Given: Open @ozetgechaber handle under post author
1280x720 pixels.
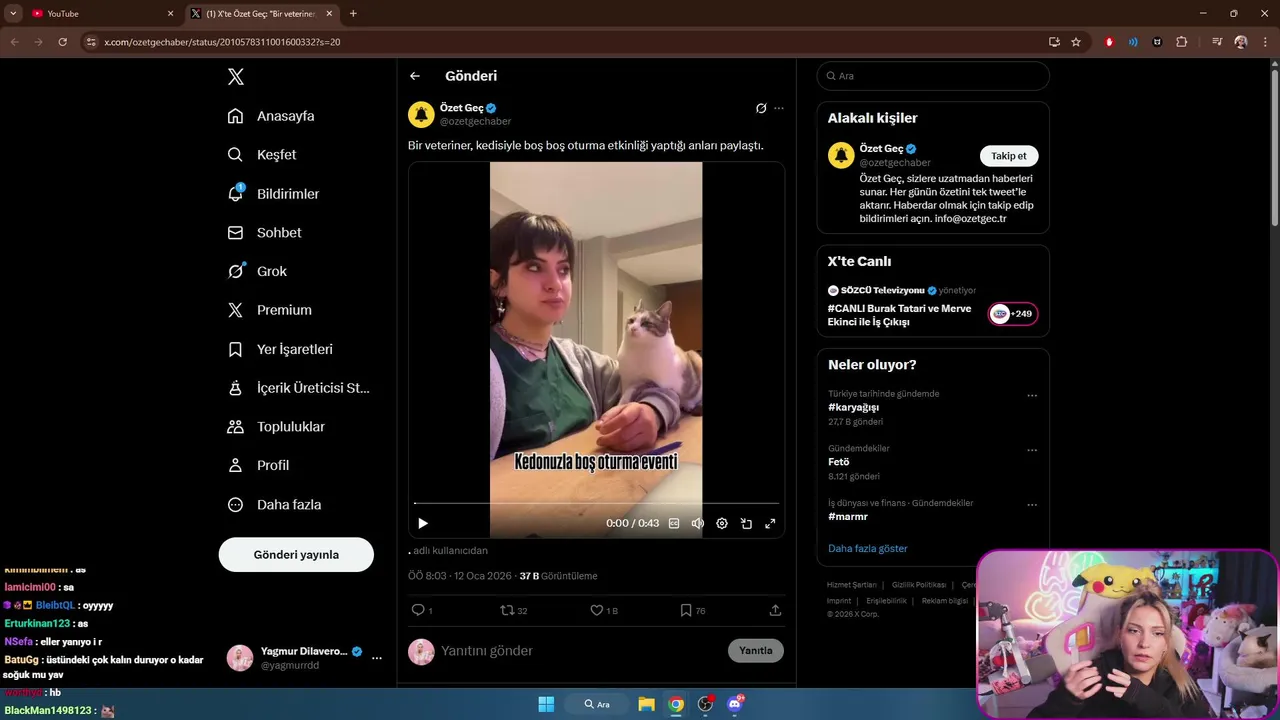Looking at the screenshot, I should 475,122.
